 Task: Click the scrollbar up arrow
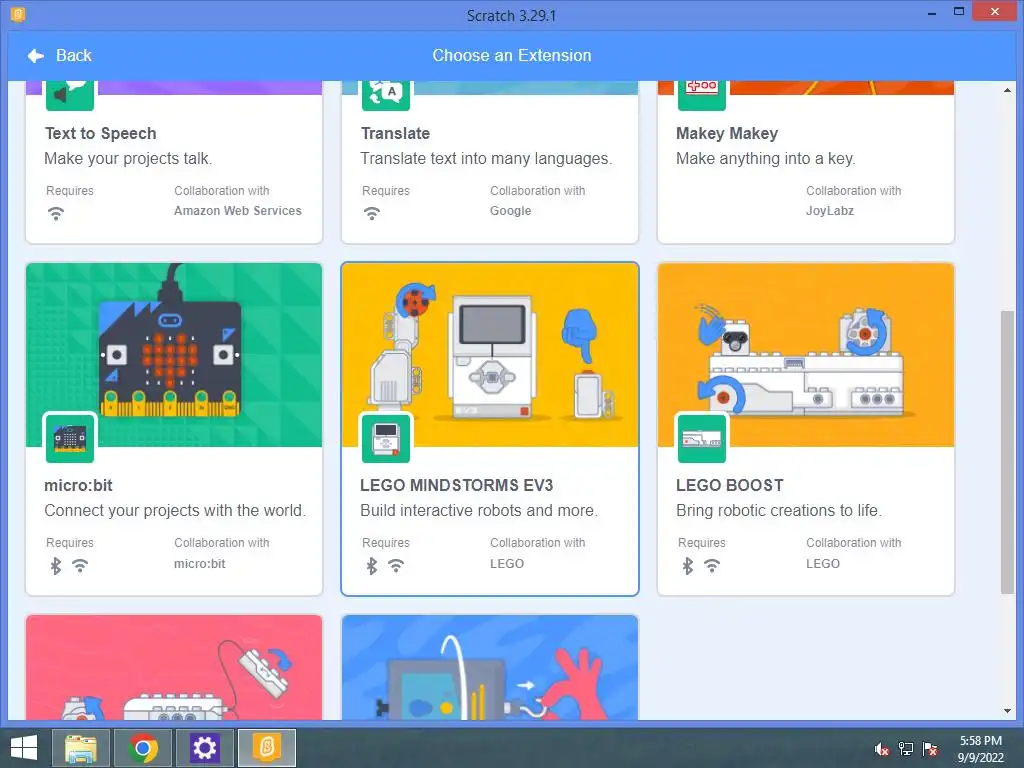1007,90
